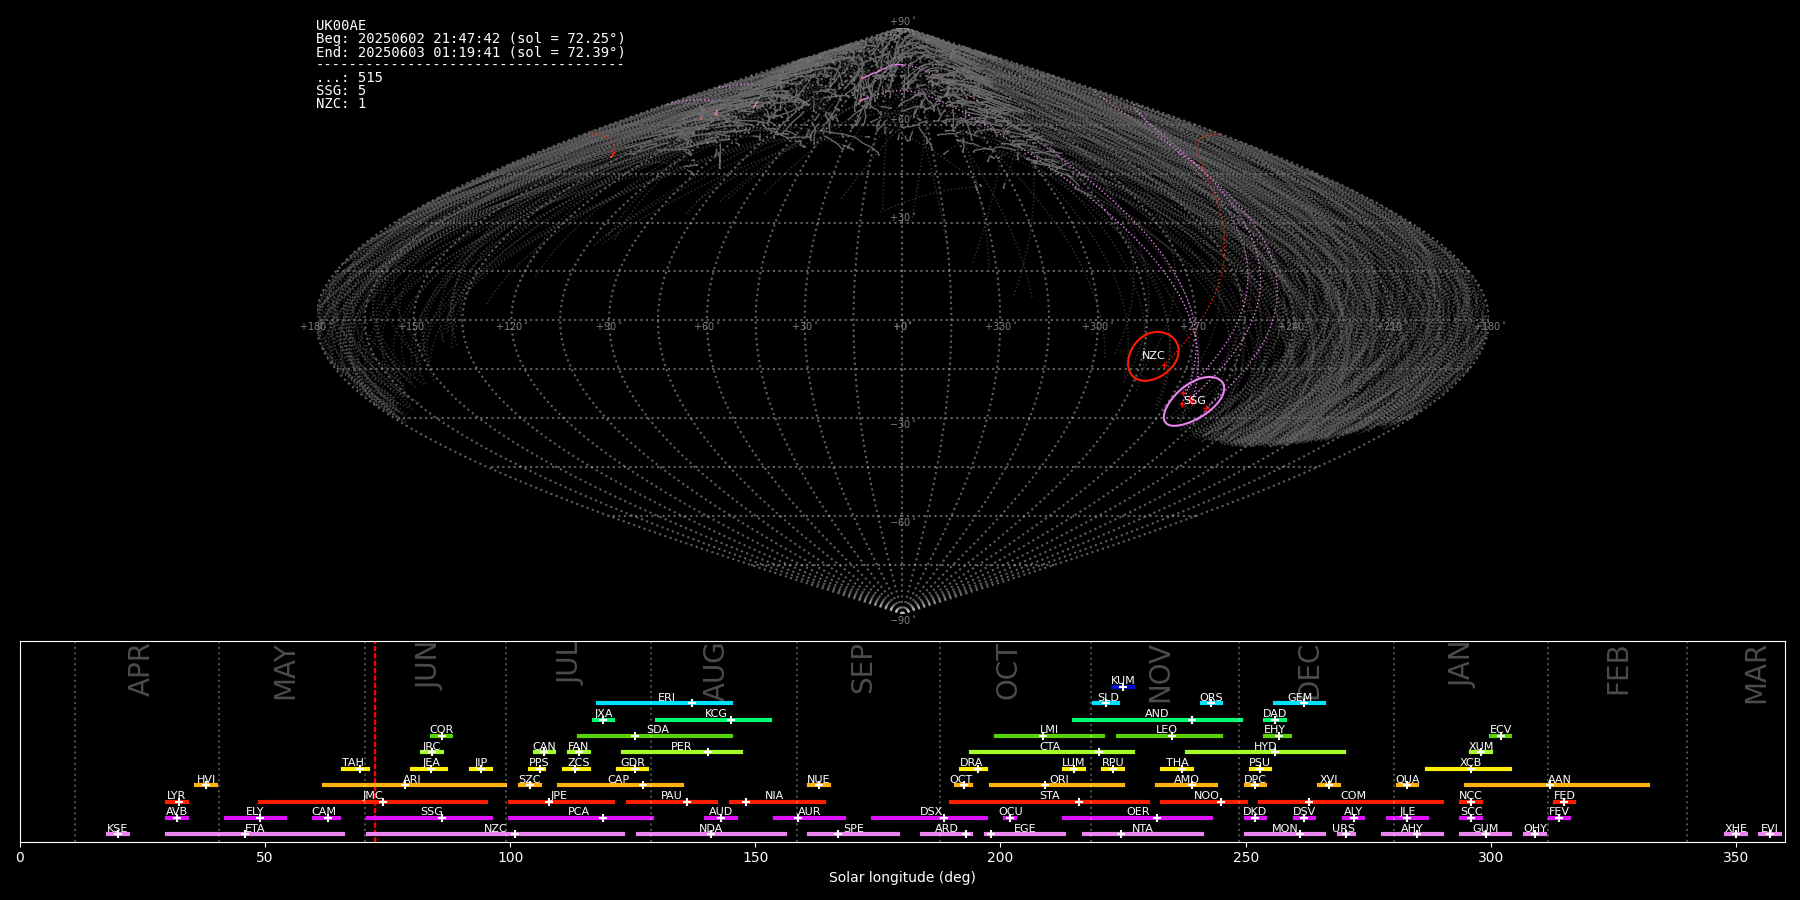Click the CTA shower bar

[1052, 752]
